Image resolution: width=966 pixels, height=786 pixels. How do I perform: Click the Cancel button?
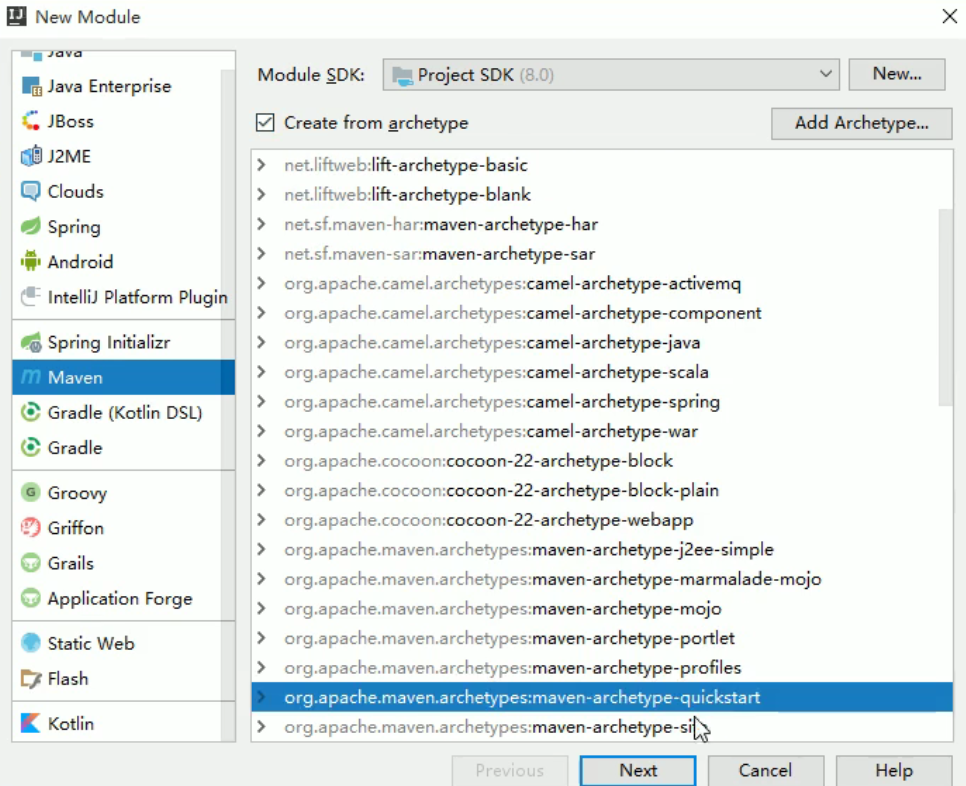coord(766,771)
